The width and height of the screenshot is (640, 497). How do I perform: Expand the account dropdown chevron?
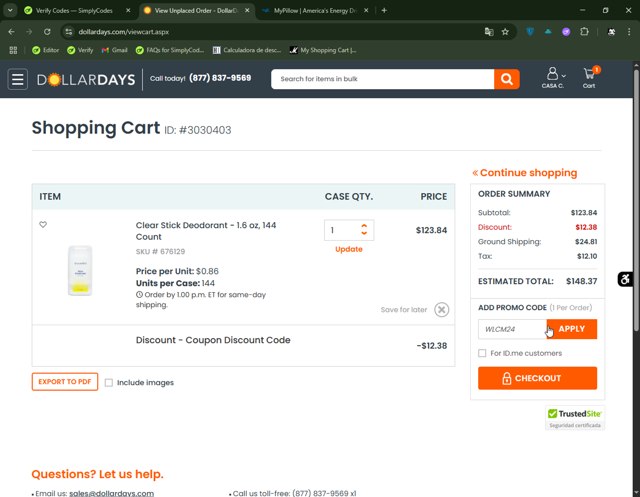tap(563, 76)
